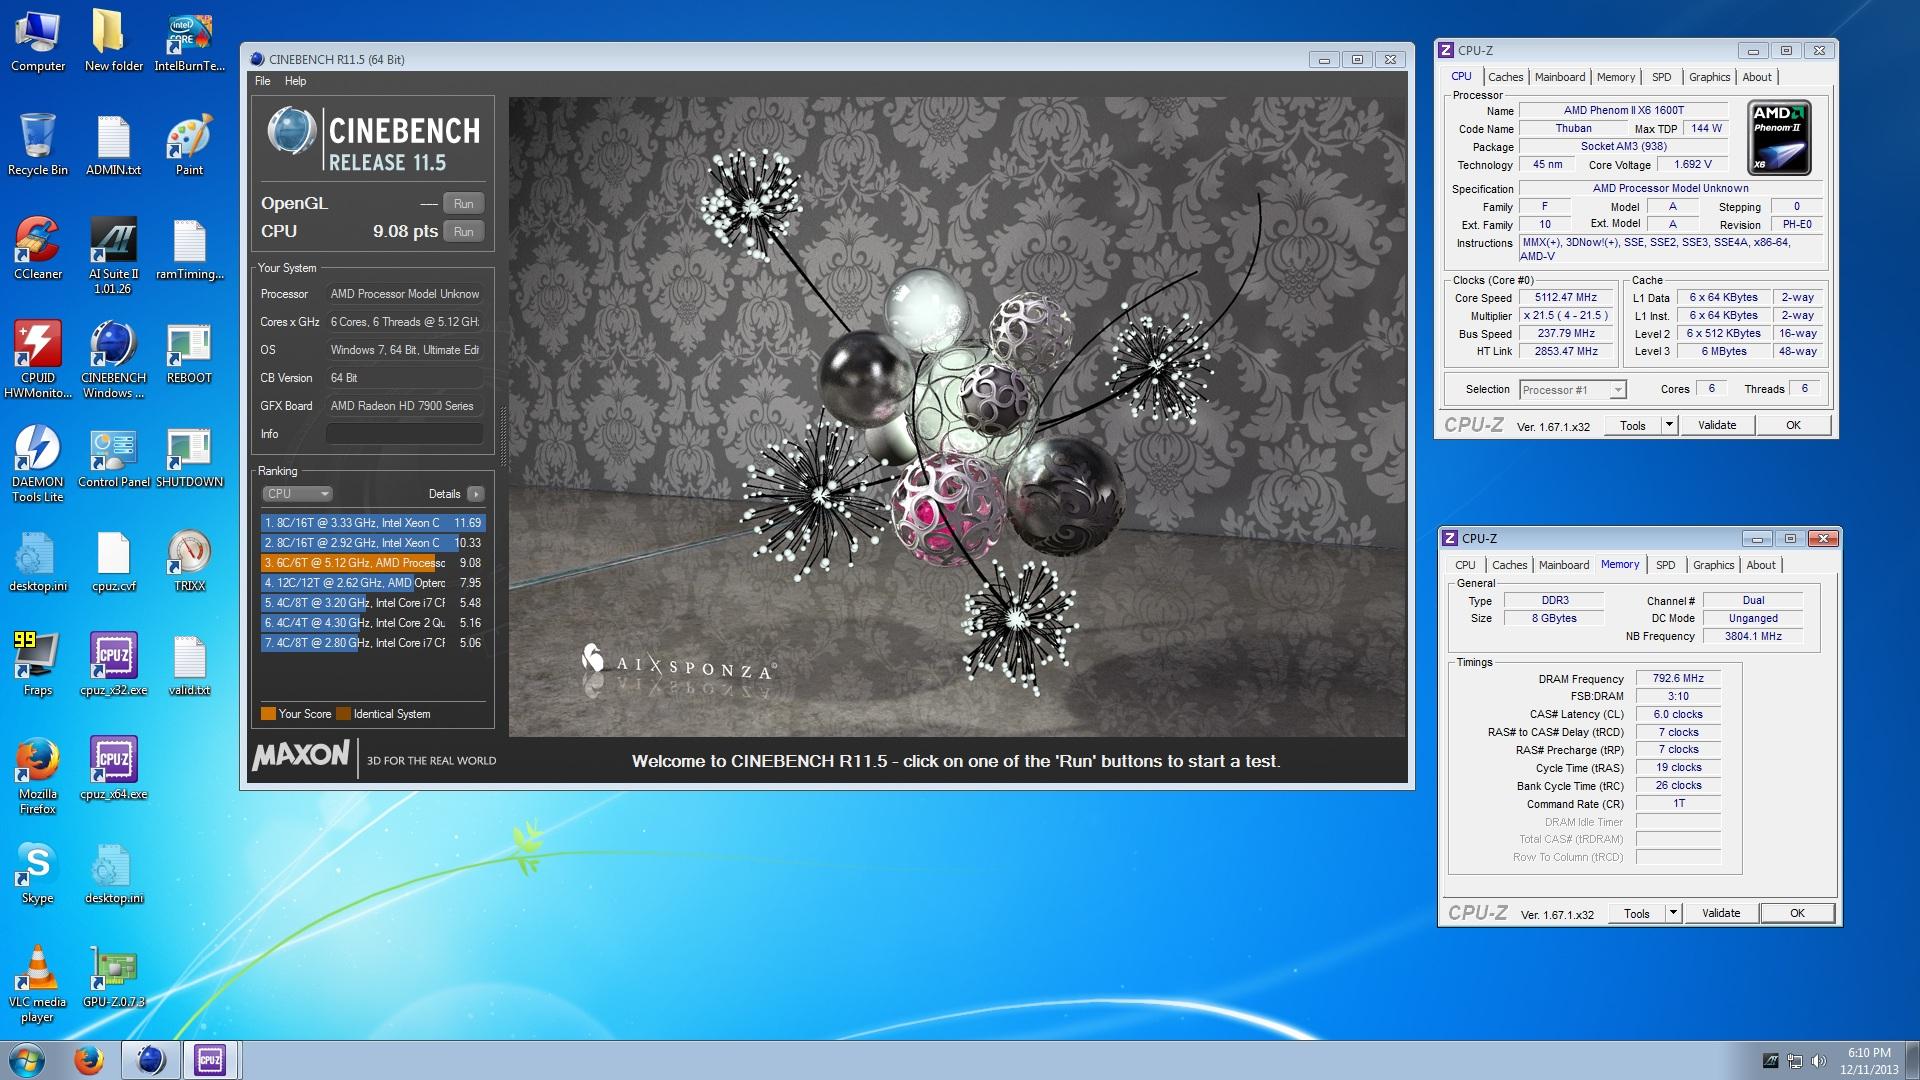Viewport: 1920px width, 1080px height.
Task: Click the AMD Phenom II logo in CPU-Z
Action: [x=1779, y=138]
